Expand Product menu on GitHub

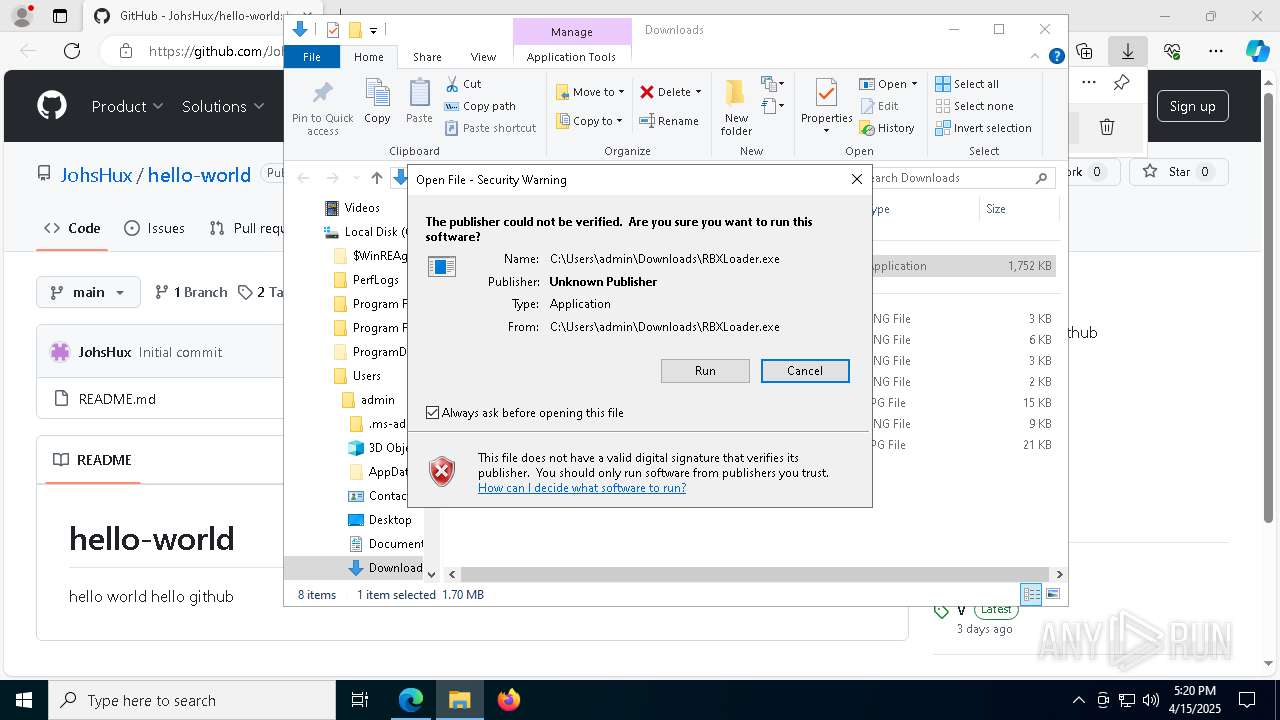tap(127, 106)
